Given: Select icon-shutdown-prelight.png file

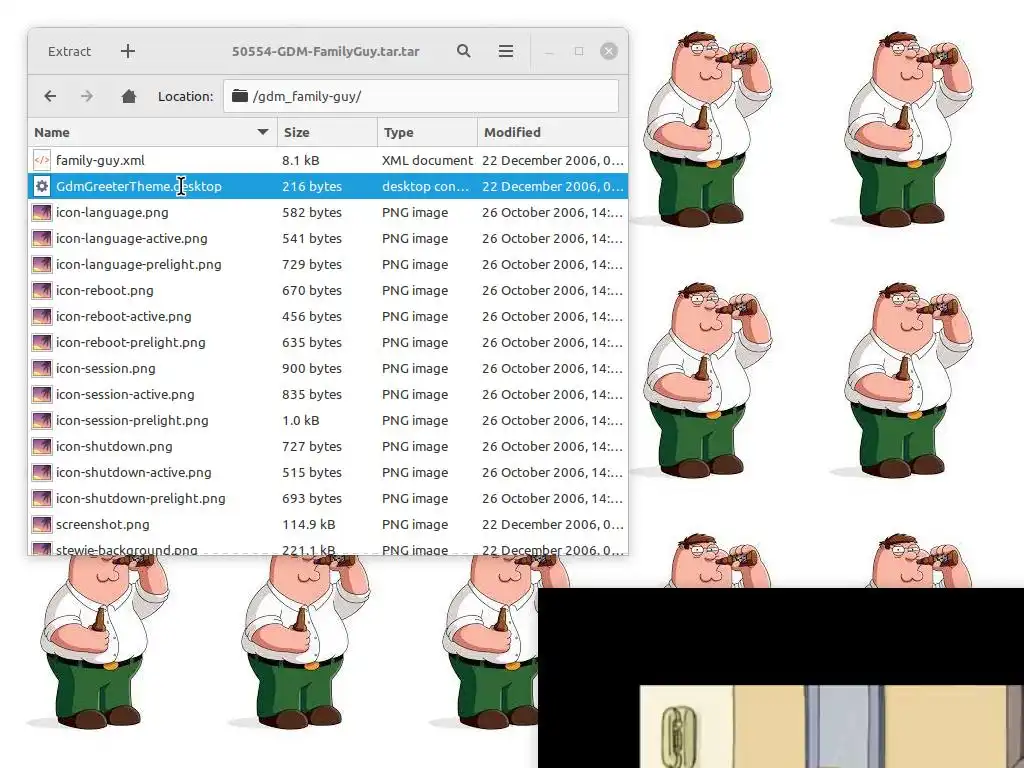Looking at the screenshot, I should pyautogui.click(x=328, y=498).
